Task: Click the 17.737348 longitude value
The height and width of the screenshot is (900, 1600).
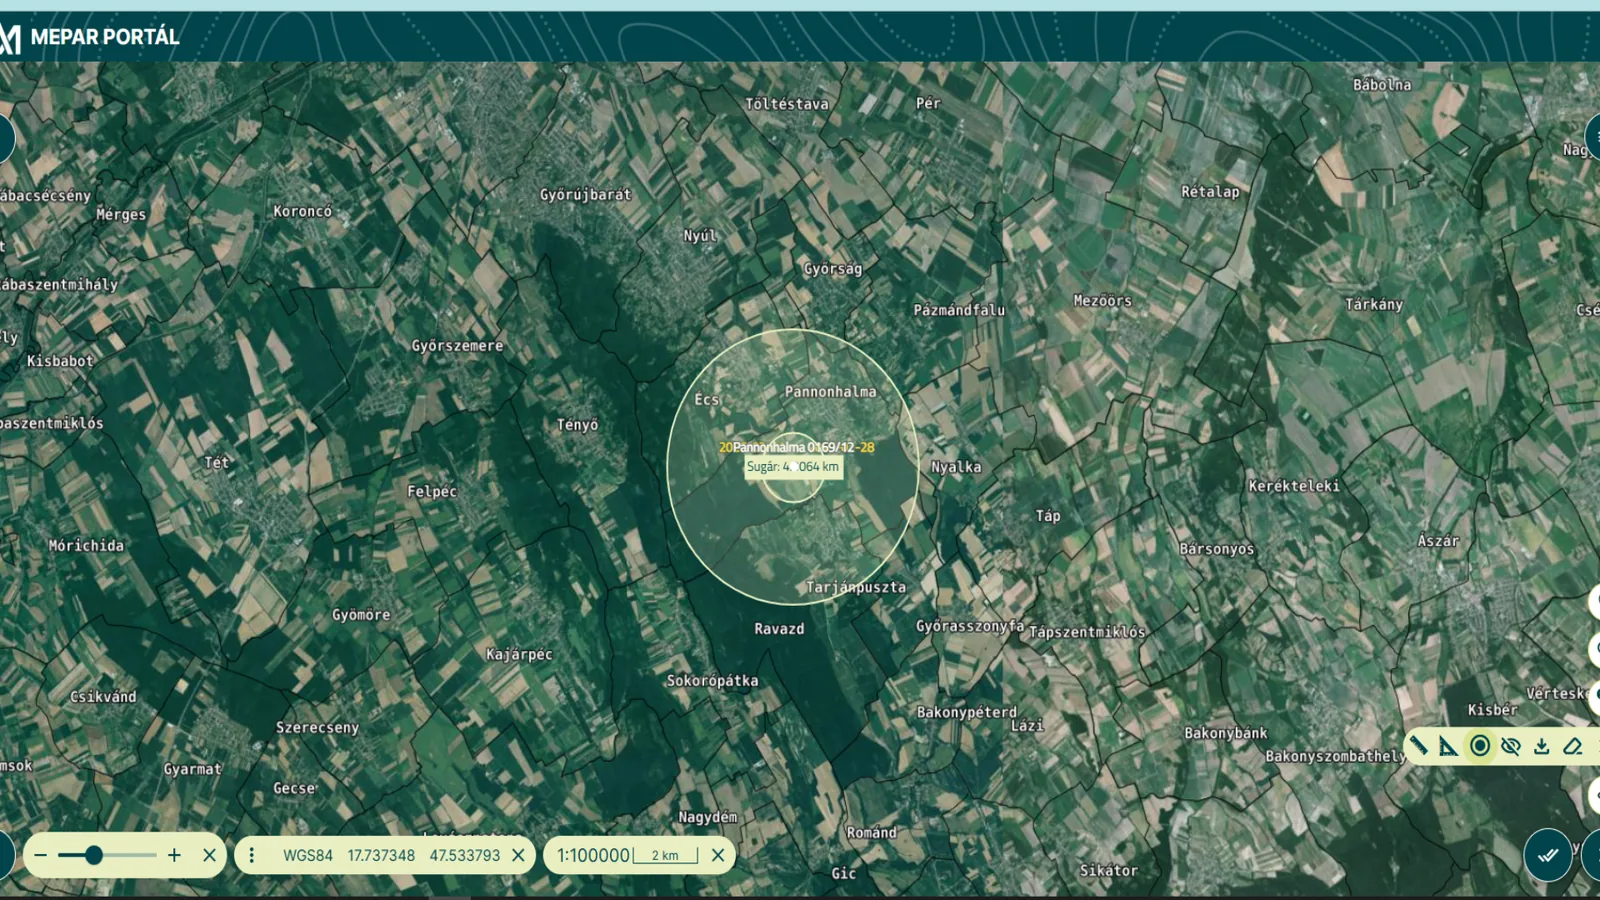Action: tap(381, 856)
